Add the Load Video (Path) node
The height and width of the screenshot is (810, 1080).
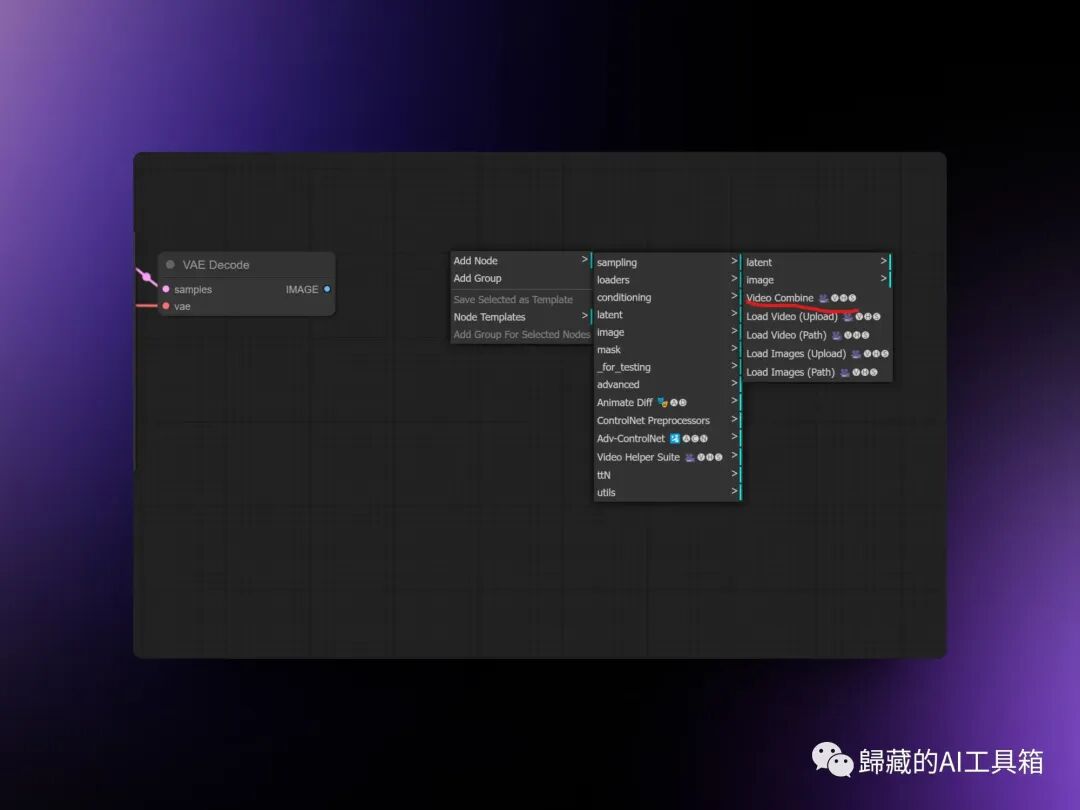(x=817, y=335)
